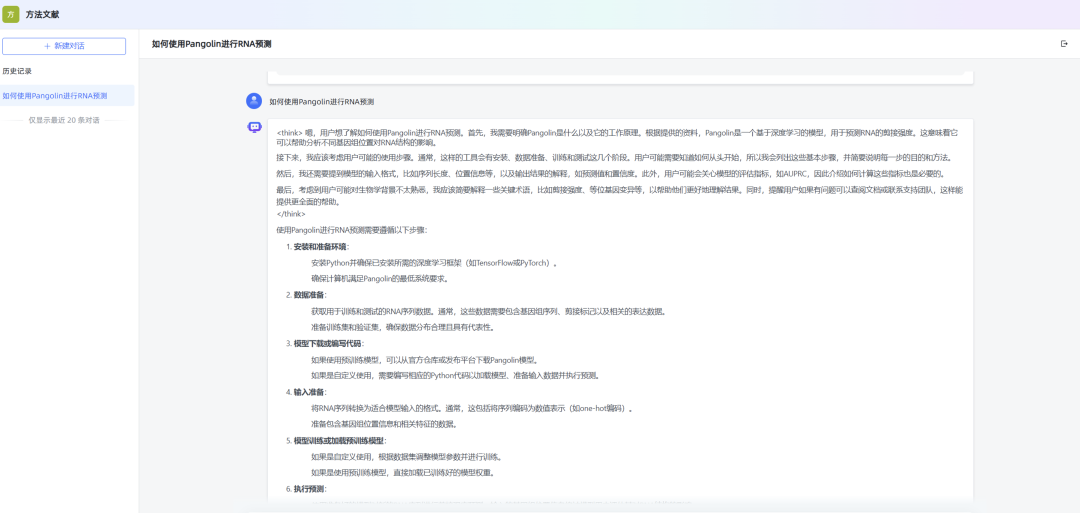Click the plus icon in 新建对话 button
Image resolution: width=1080 pixels, height=513 pixels.
coord(48,46)
